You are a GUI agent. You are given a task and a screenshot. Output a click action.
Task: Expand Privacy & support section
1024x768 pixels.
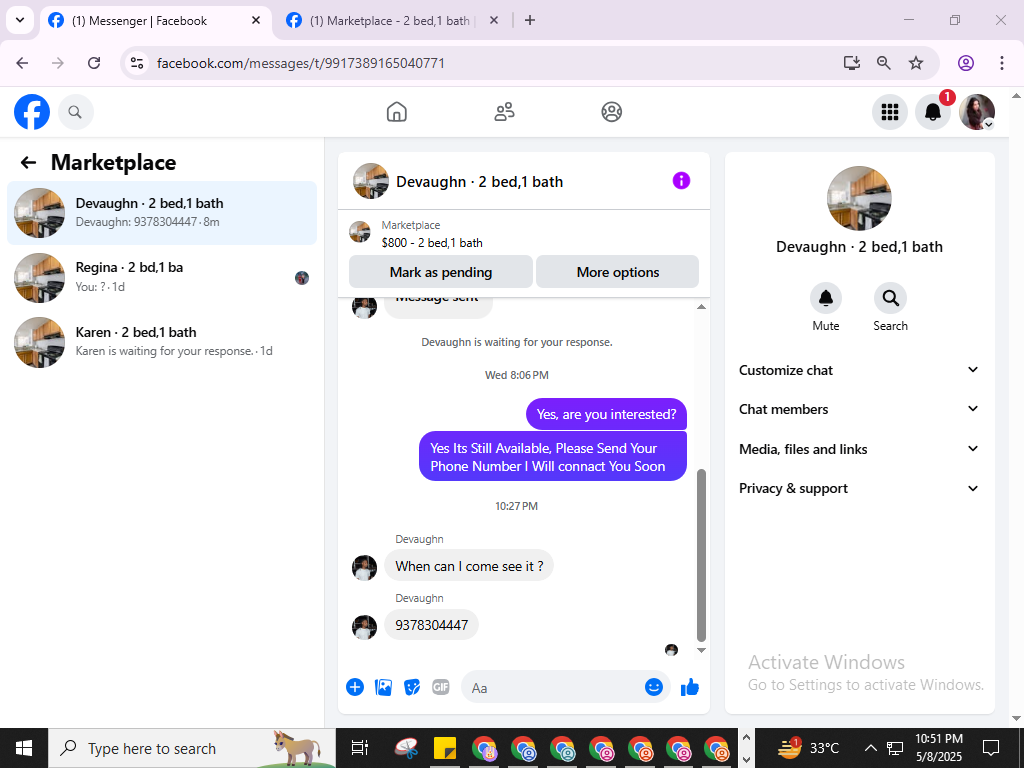point(859,488)
